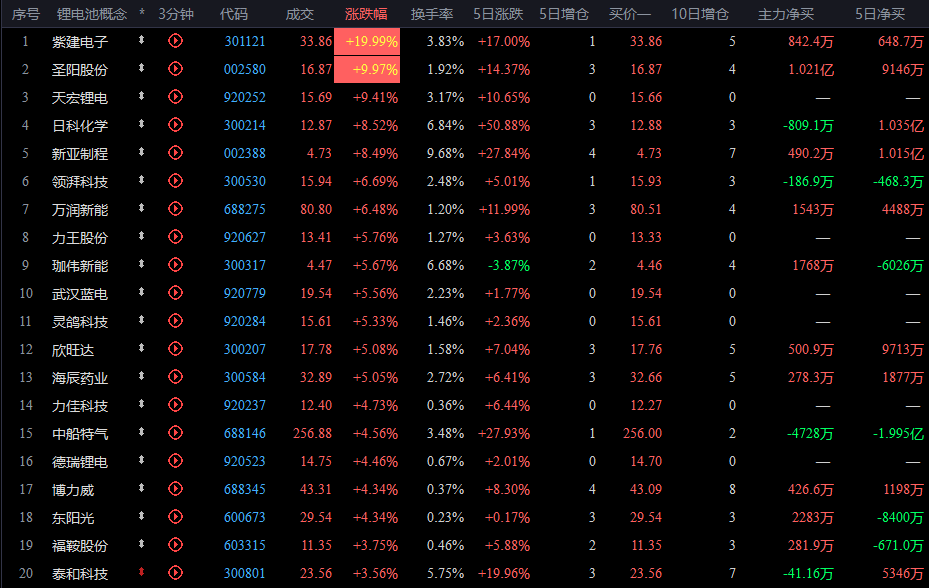Select the 5日涨跌 column header
This screenshot has height=588, width=929.
click(498, 14)
